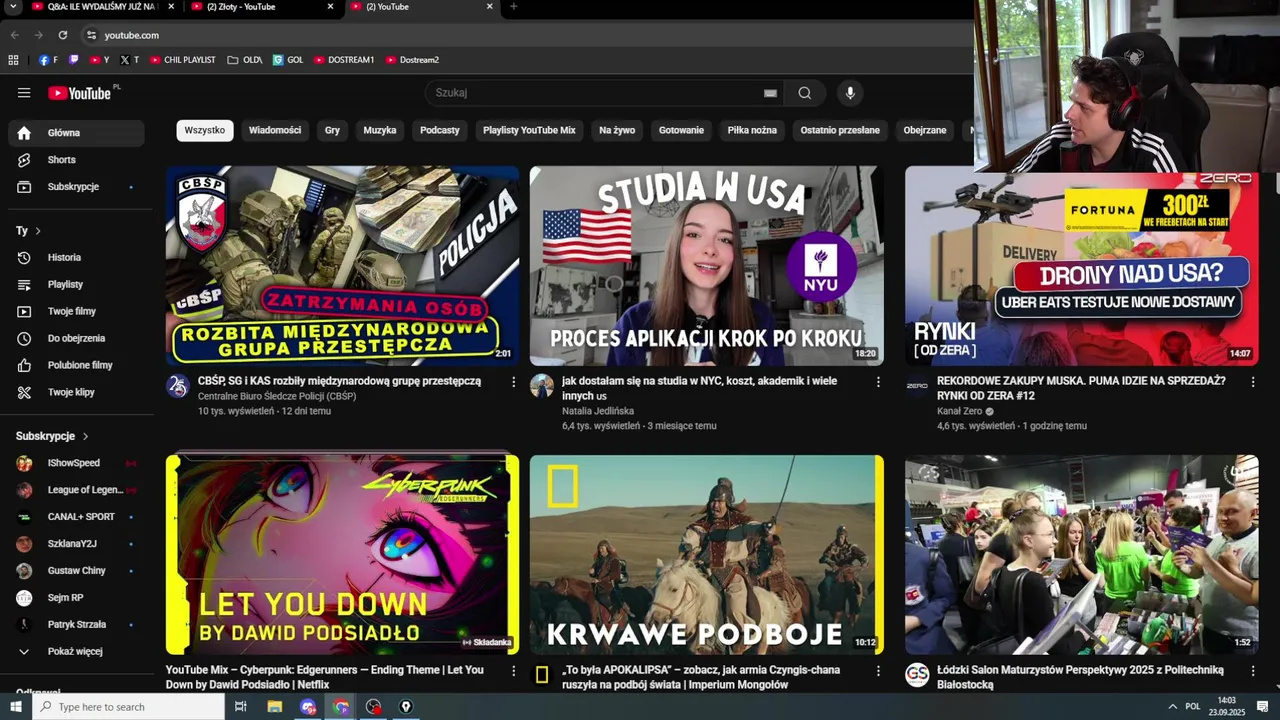Open 'Subskrypcje' in the sidebar menu
The image size is (1280, 720).
tap(77, 187)
